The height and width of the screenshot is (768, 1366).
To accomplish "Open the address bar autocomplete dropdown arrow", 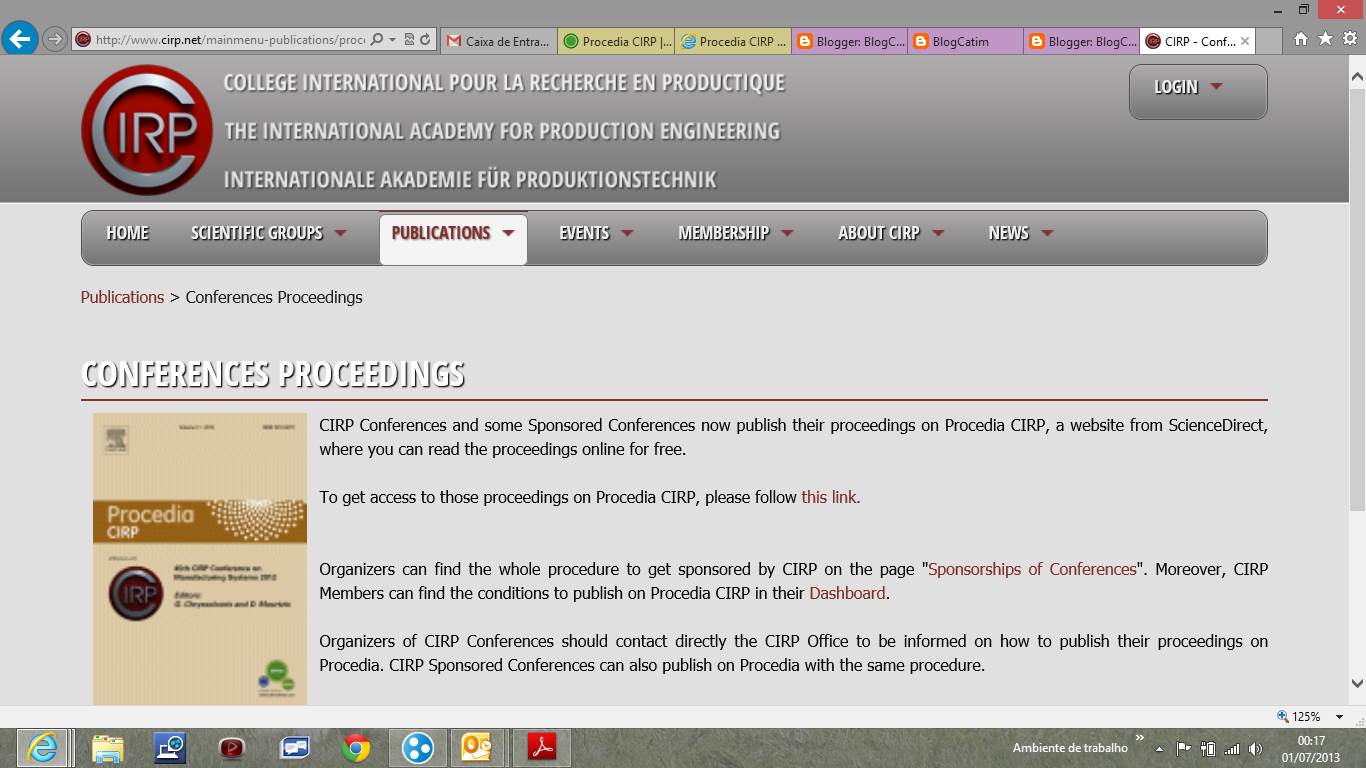I will point(393,40).
